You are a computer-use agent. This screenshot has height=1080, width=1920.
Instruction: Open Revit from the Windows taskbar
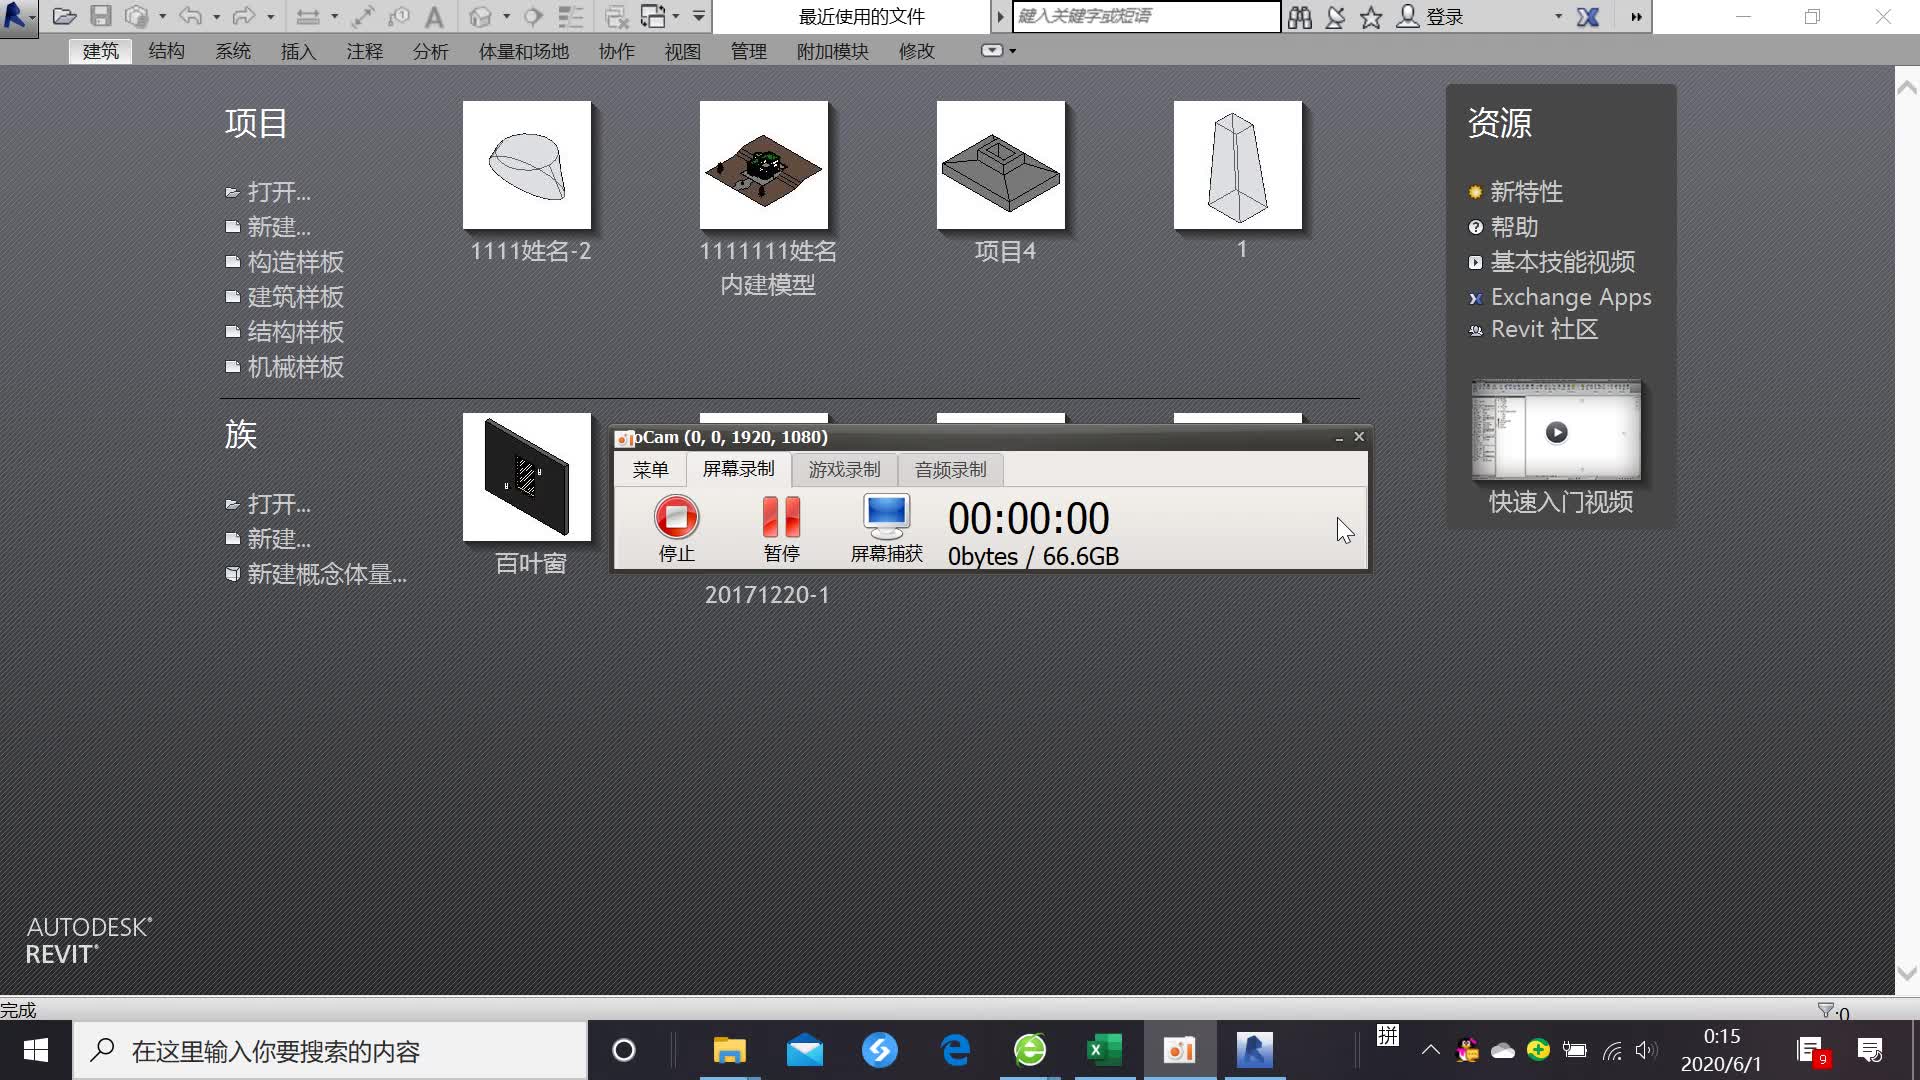[x=1254, y=1051]
